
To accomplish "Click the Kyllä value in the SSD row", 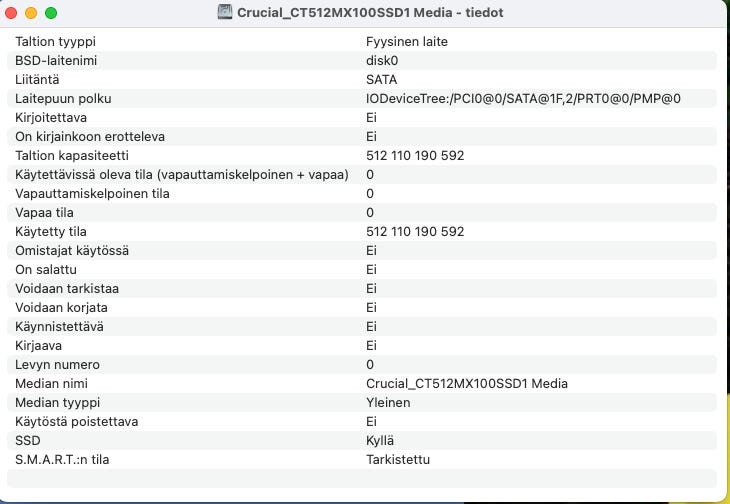I will (x=380, y=440).
